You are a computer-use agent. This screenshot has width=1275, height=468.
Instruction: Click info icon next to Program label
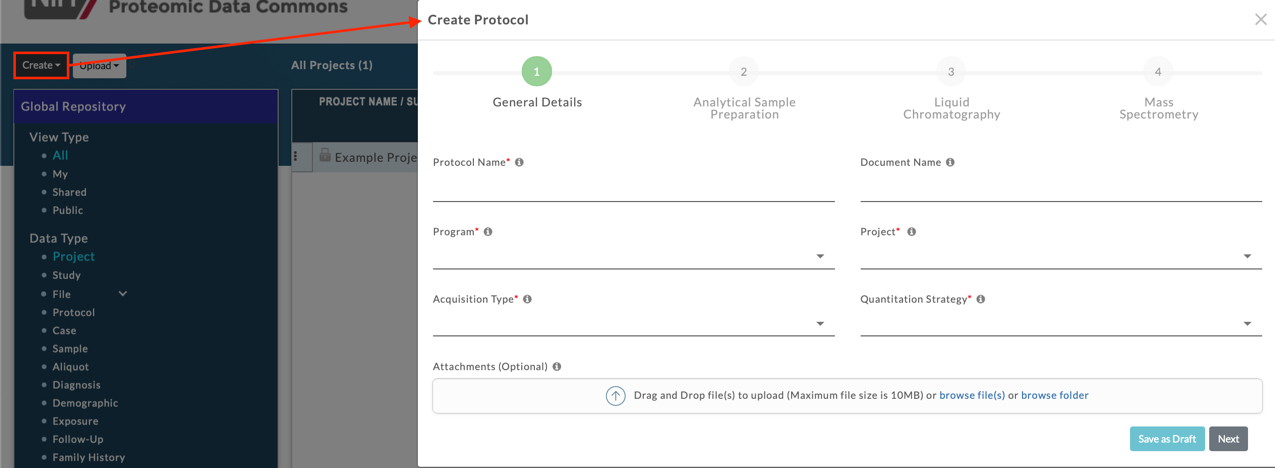488,232
